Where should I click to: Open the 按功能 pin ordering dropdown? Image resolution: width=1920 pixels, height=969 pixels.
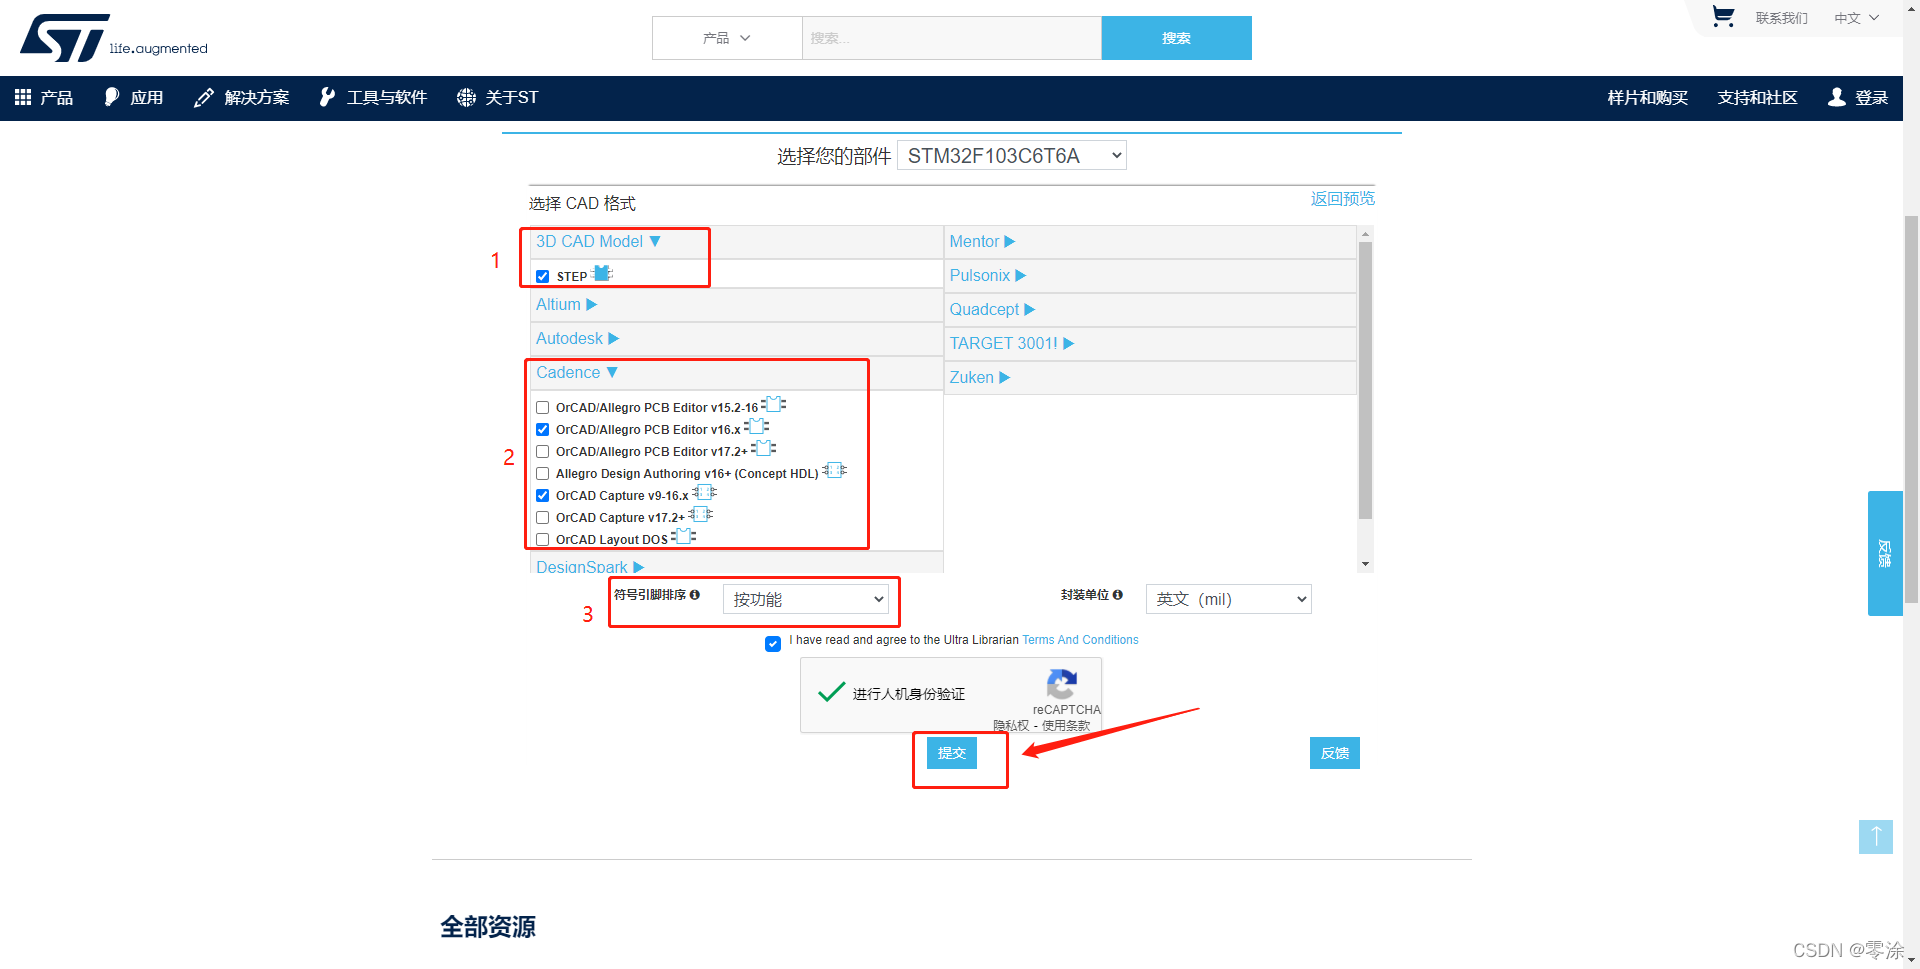tap(806, 599)
